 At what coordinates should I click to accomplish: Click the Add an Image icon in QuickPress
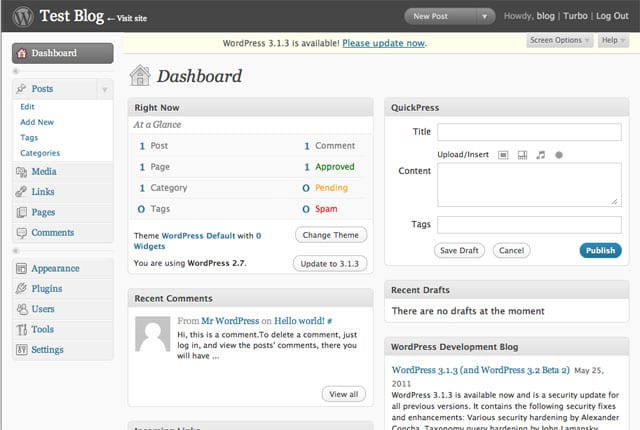(x=503, y=155)
